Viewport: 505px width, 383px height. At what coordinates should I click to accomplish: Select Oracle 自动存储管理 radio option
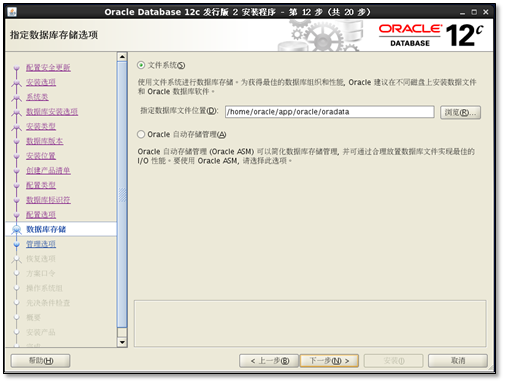(x=141, y=134)
